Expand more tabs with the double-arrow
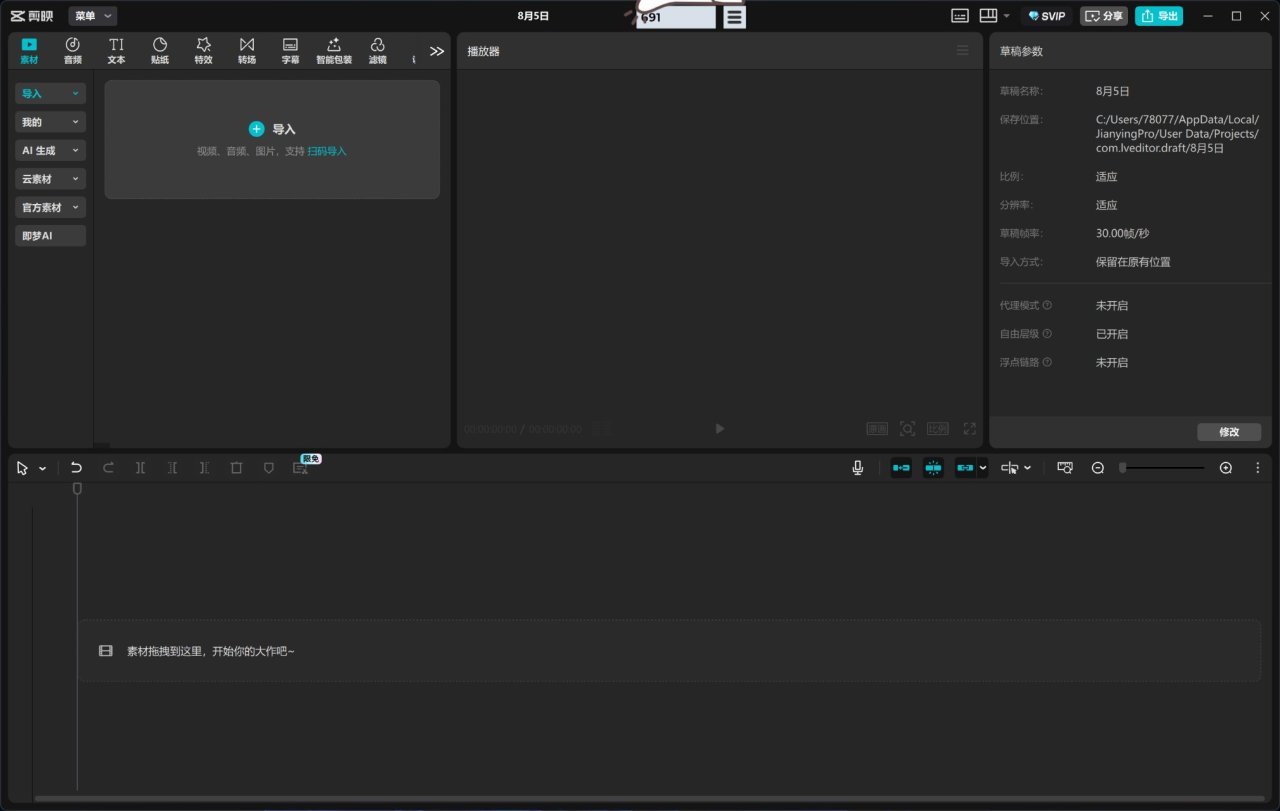The image size is (1280, 811). click(437, 51)
